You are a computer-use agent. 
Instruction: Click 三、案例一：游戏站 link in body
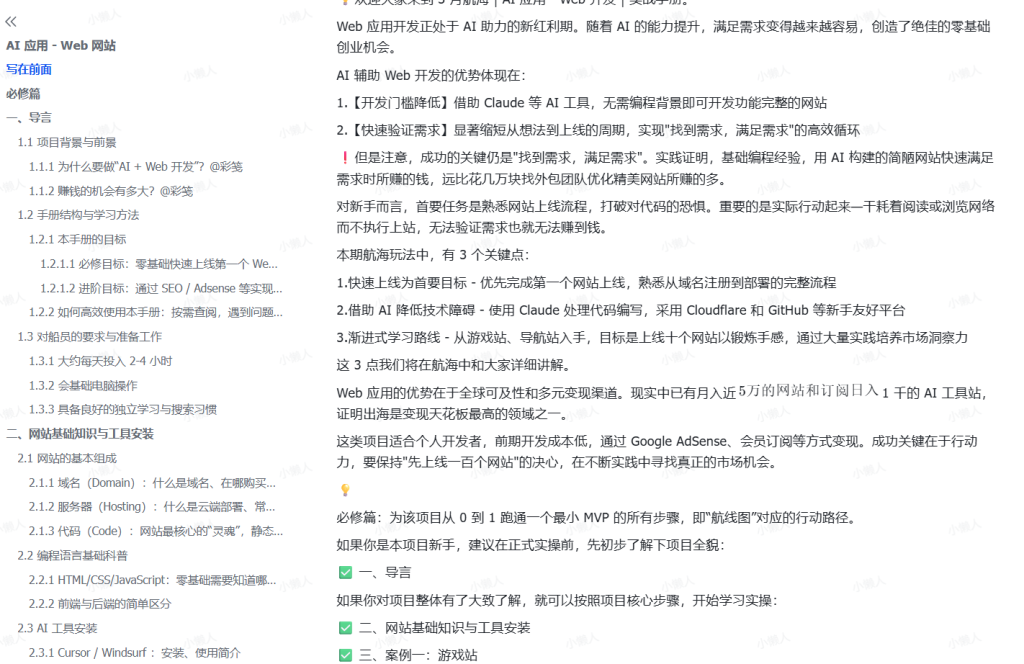pyautogui.click(x=418, y=656)
